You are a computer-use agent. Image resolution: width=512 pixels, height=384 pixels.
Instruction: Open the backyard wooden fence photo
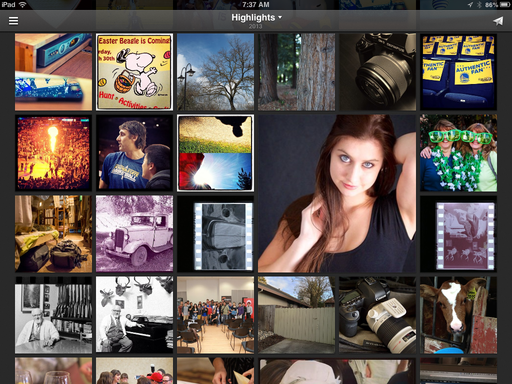click(296, 315)
